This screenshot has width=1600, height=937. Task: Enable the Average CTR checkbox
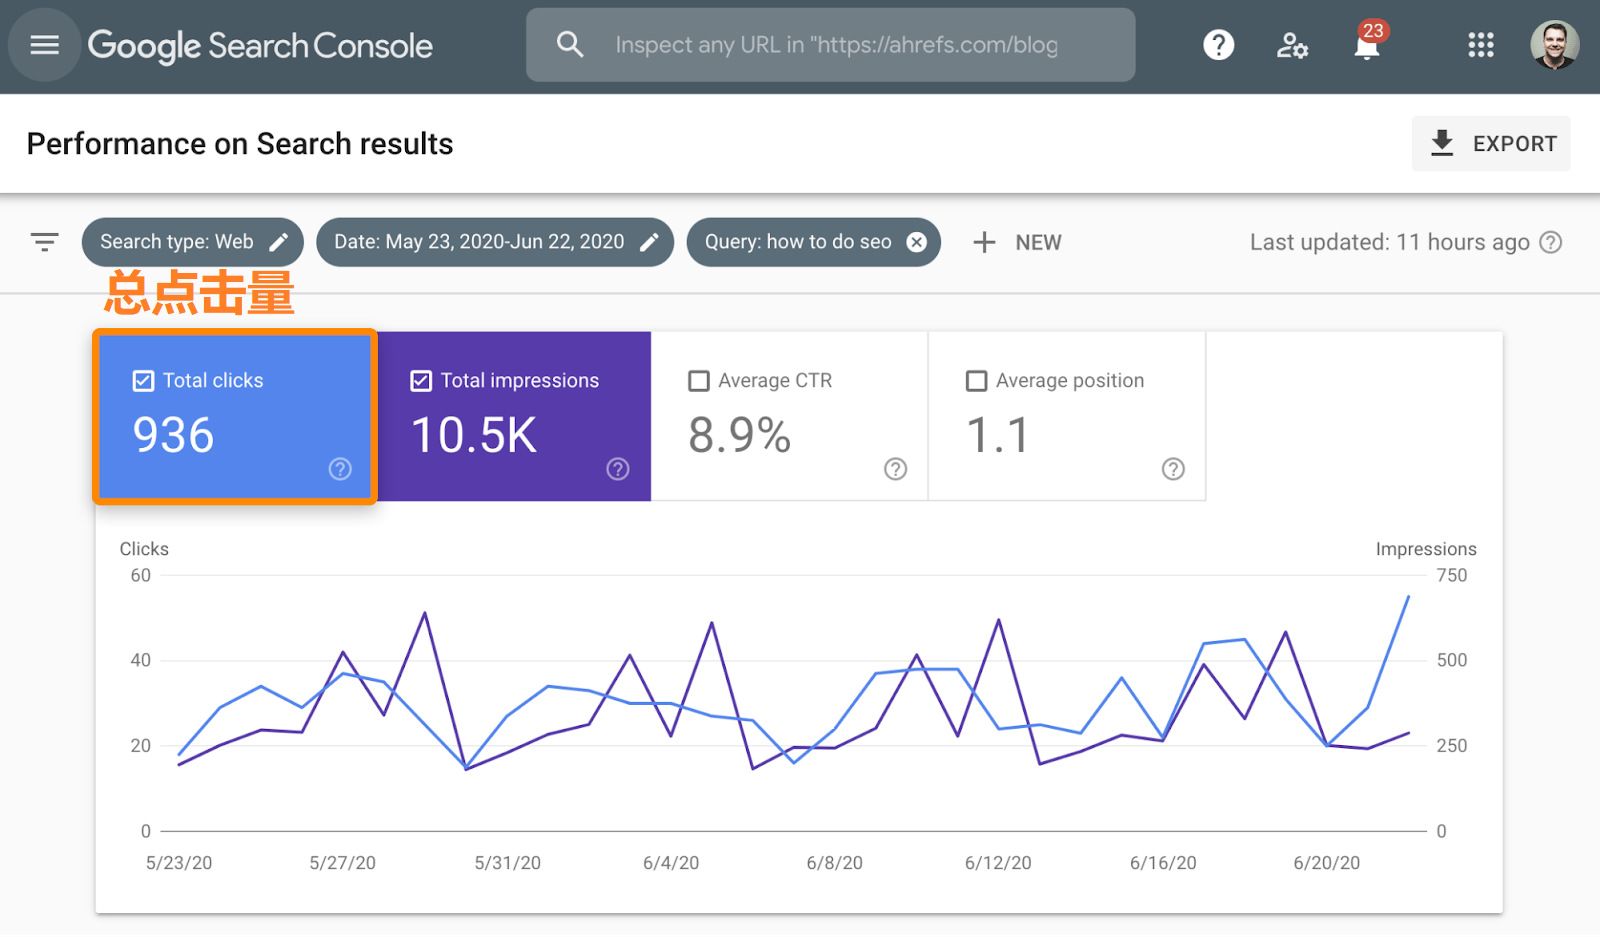[699, 380]
